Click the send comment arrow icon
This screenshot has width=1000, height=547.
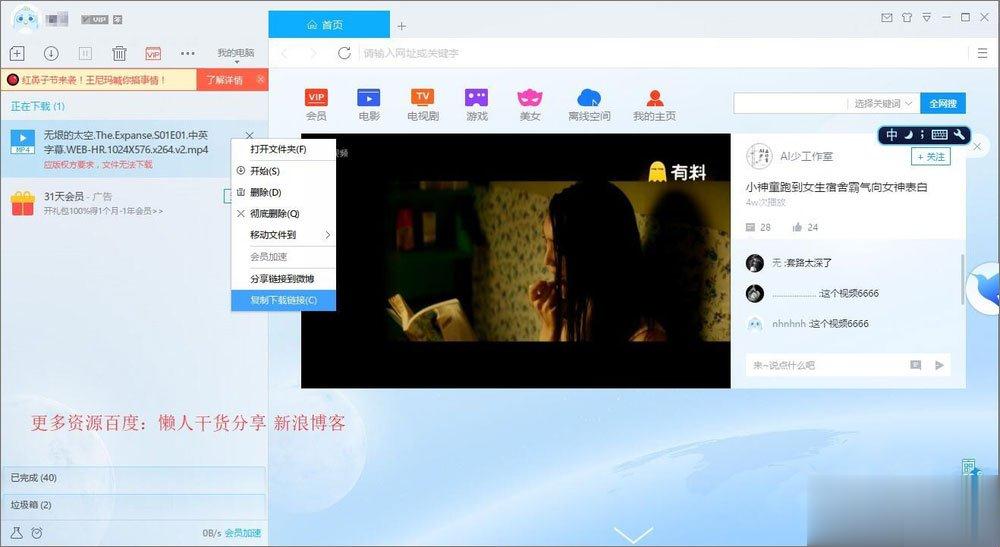click(x=939, y=365)
